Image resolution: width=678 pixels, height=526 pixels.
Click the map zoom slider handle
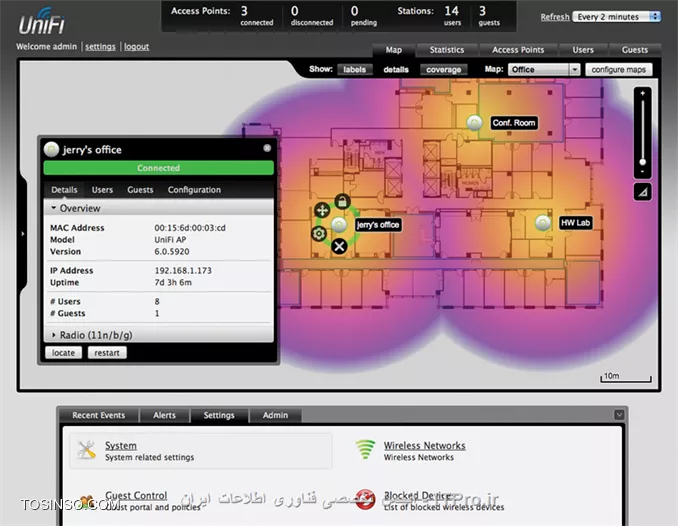pyautogui.click(x=643, y=162)
